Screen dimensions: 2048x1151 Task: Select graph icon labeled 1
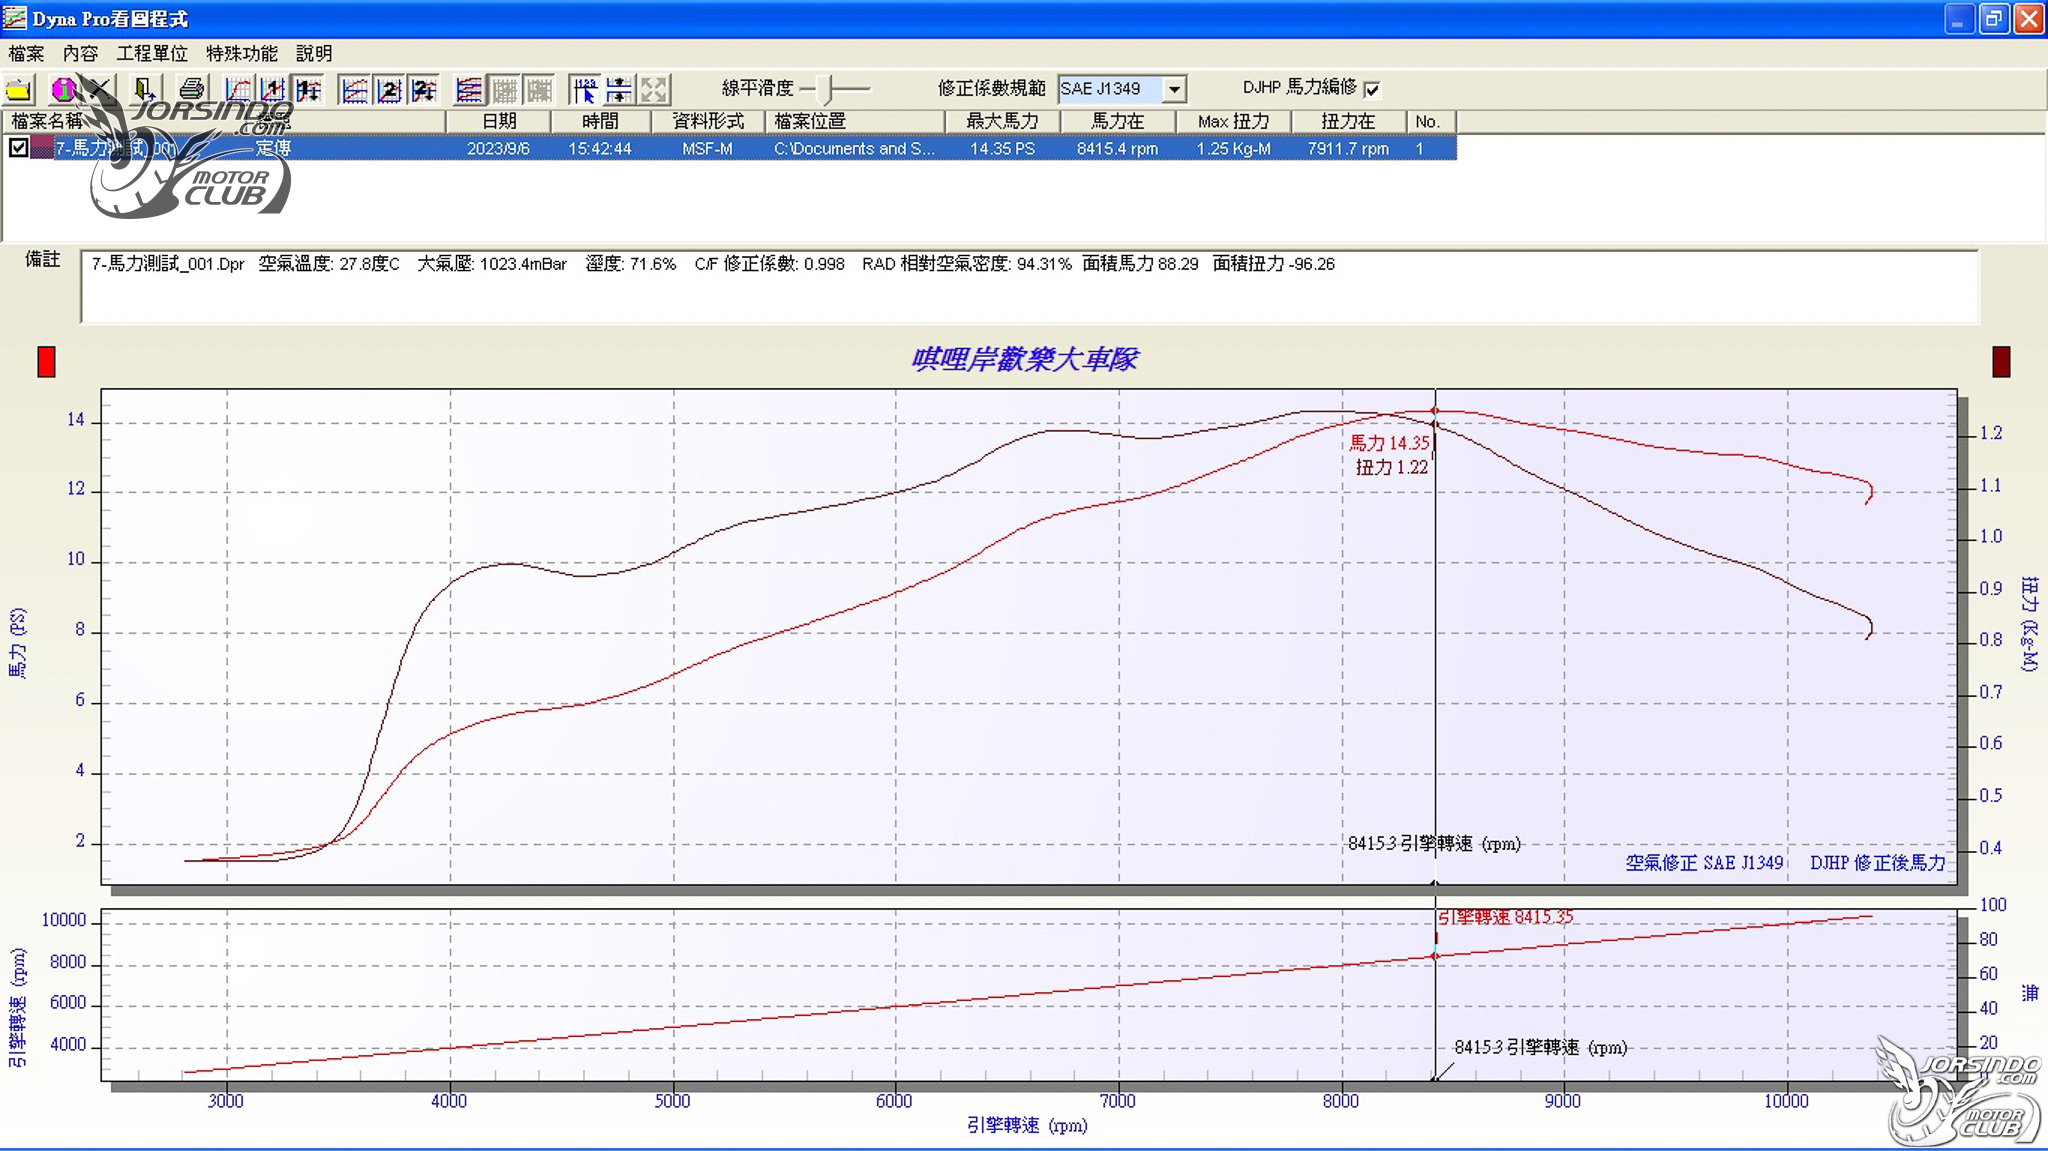pyautogui.click(x=273, y=90)
